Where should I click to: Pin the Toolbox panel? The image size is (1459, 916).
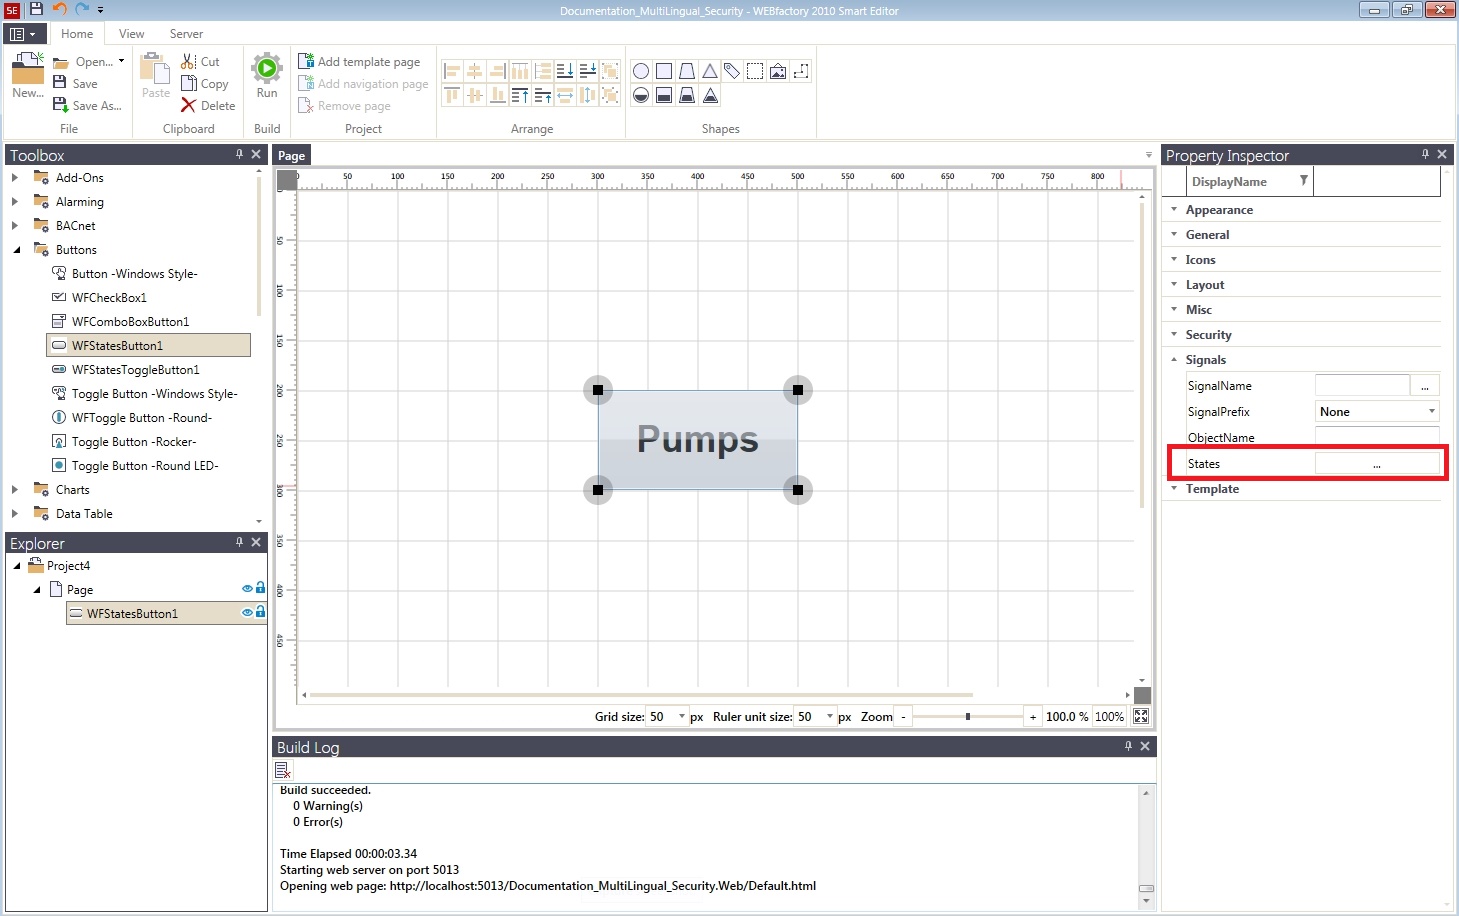[239, 154]
